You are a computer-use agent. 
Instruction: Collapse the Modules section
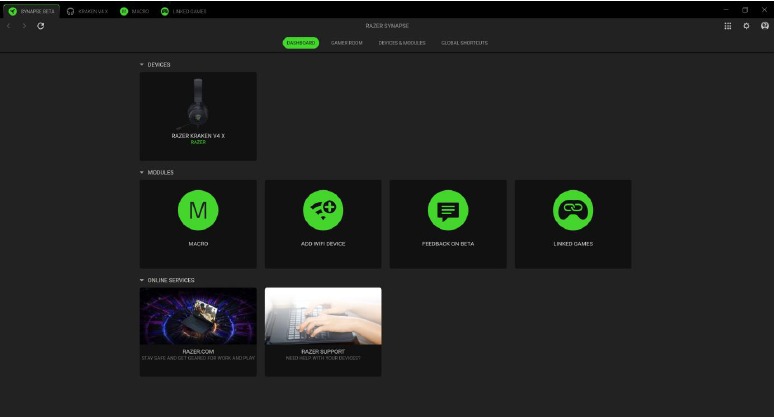(x=142, y=172)
